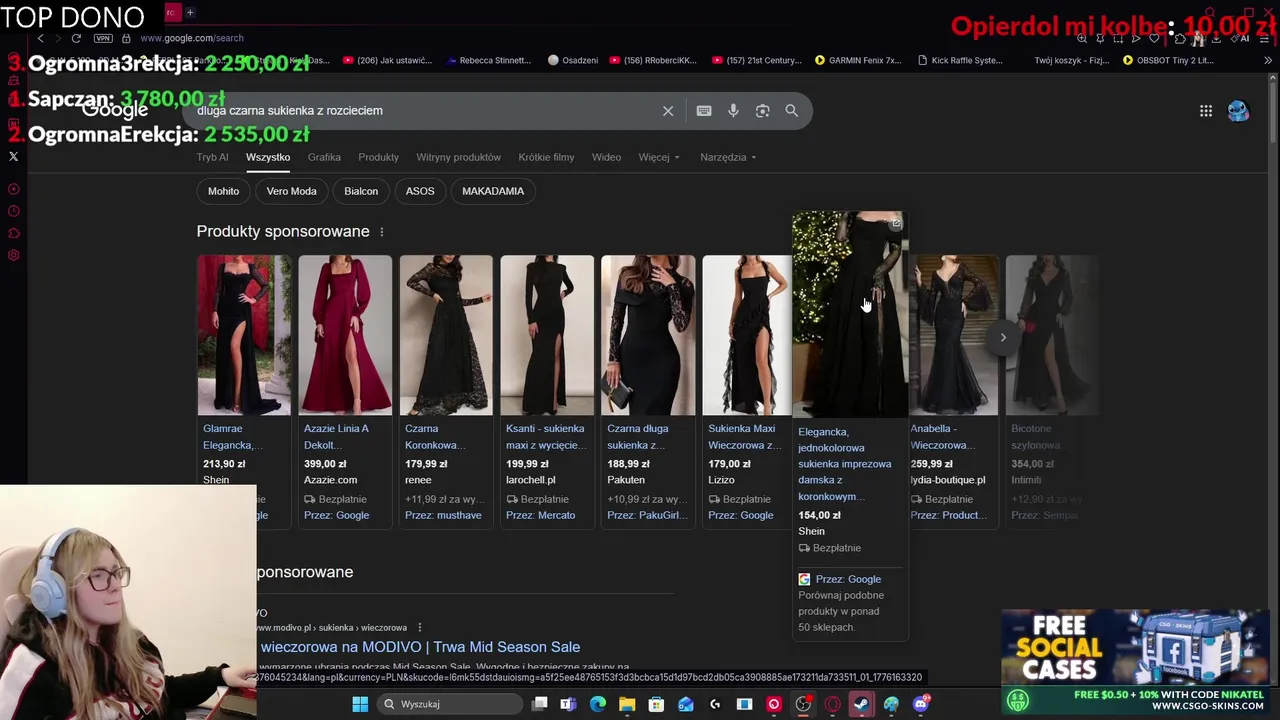Image resolution: width=1280 pixels, height=720 pixels.
Task: Filter results by the Bialcon chip
Action: coord(361,191)
